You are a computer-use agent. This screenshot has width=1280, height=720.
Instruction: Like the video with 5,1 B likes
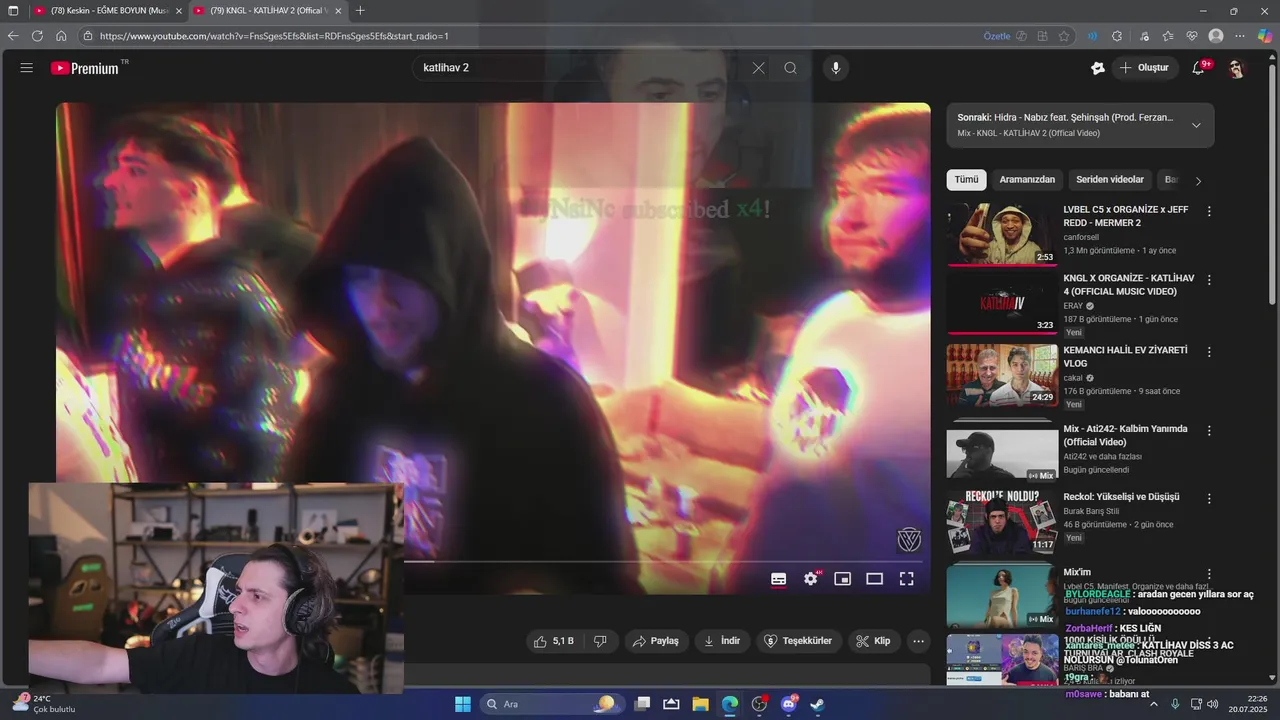(554, 641)
